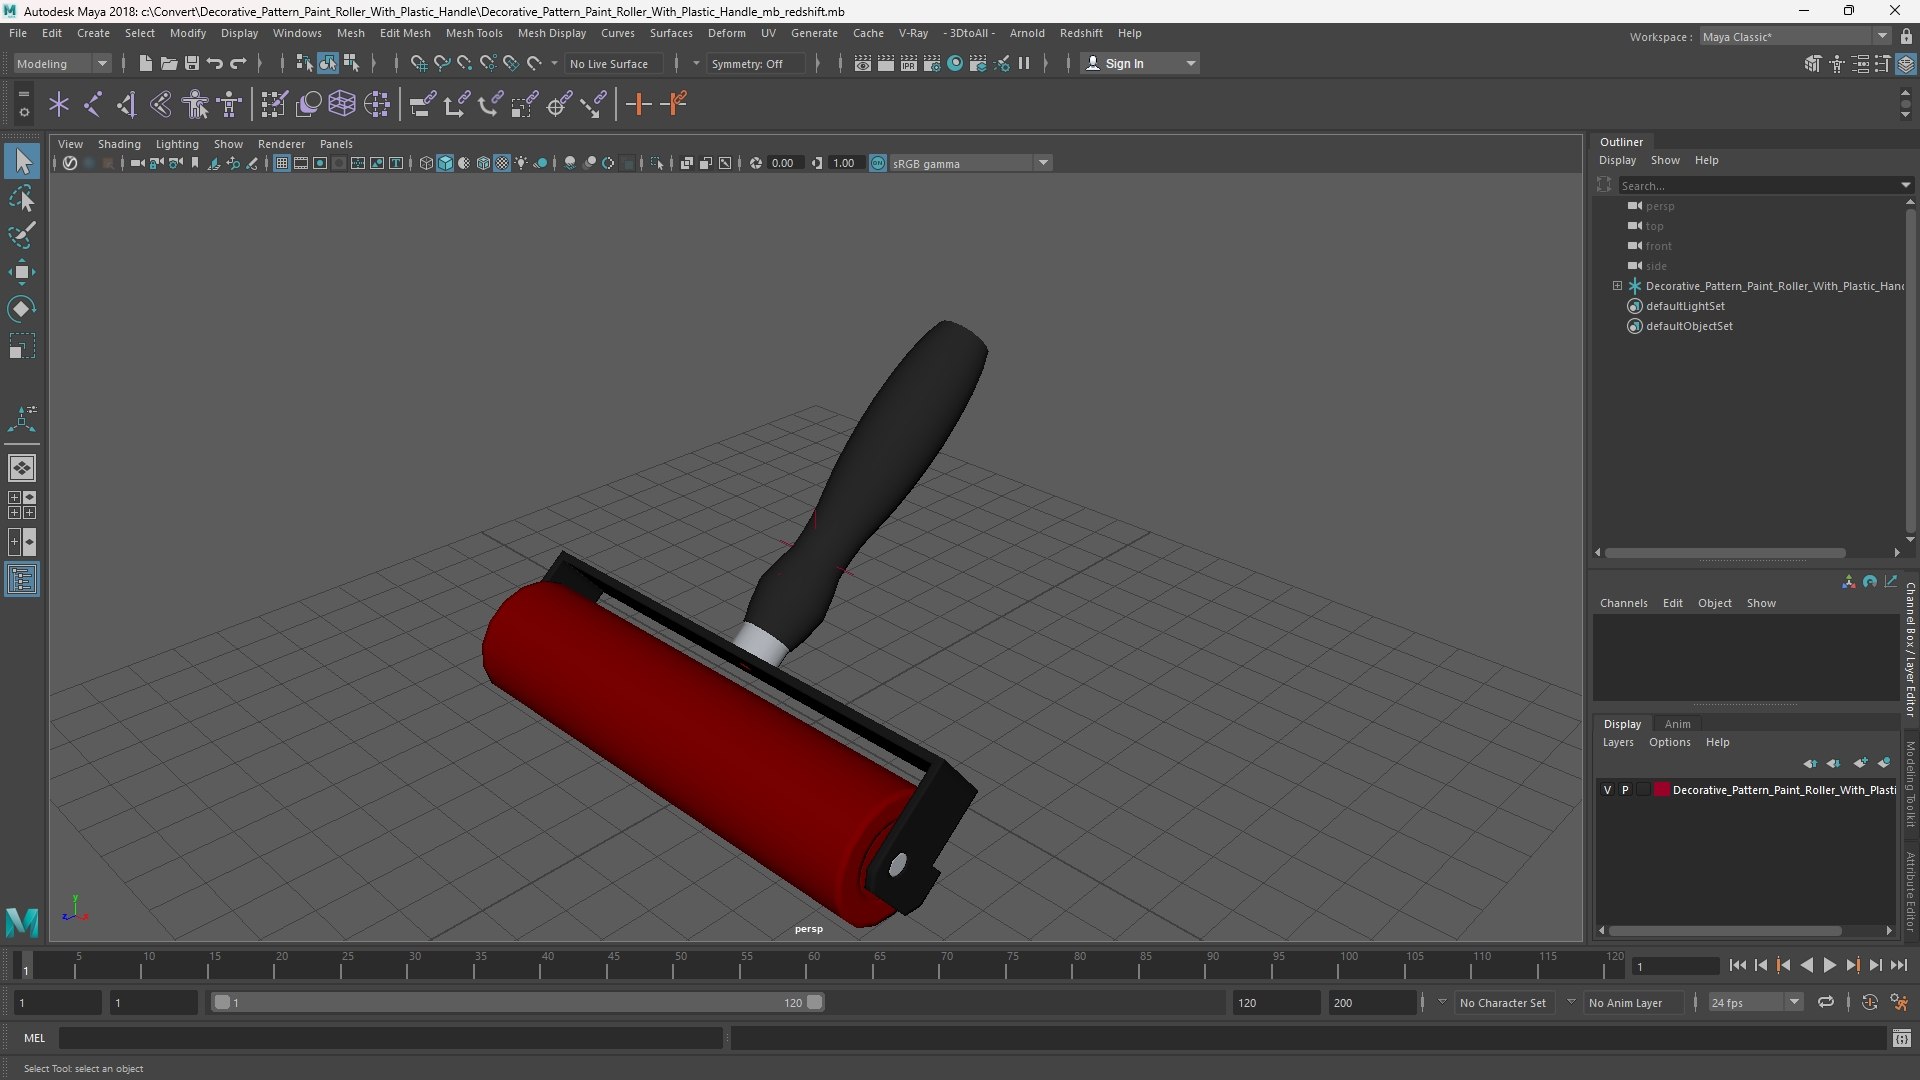Toggle layer playback P box
This screenshot has width=1920, height=1080.
1625,790
